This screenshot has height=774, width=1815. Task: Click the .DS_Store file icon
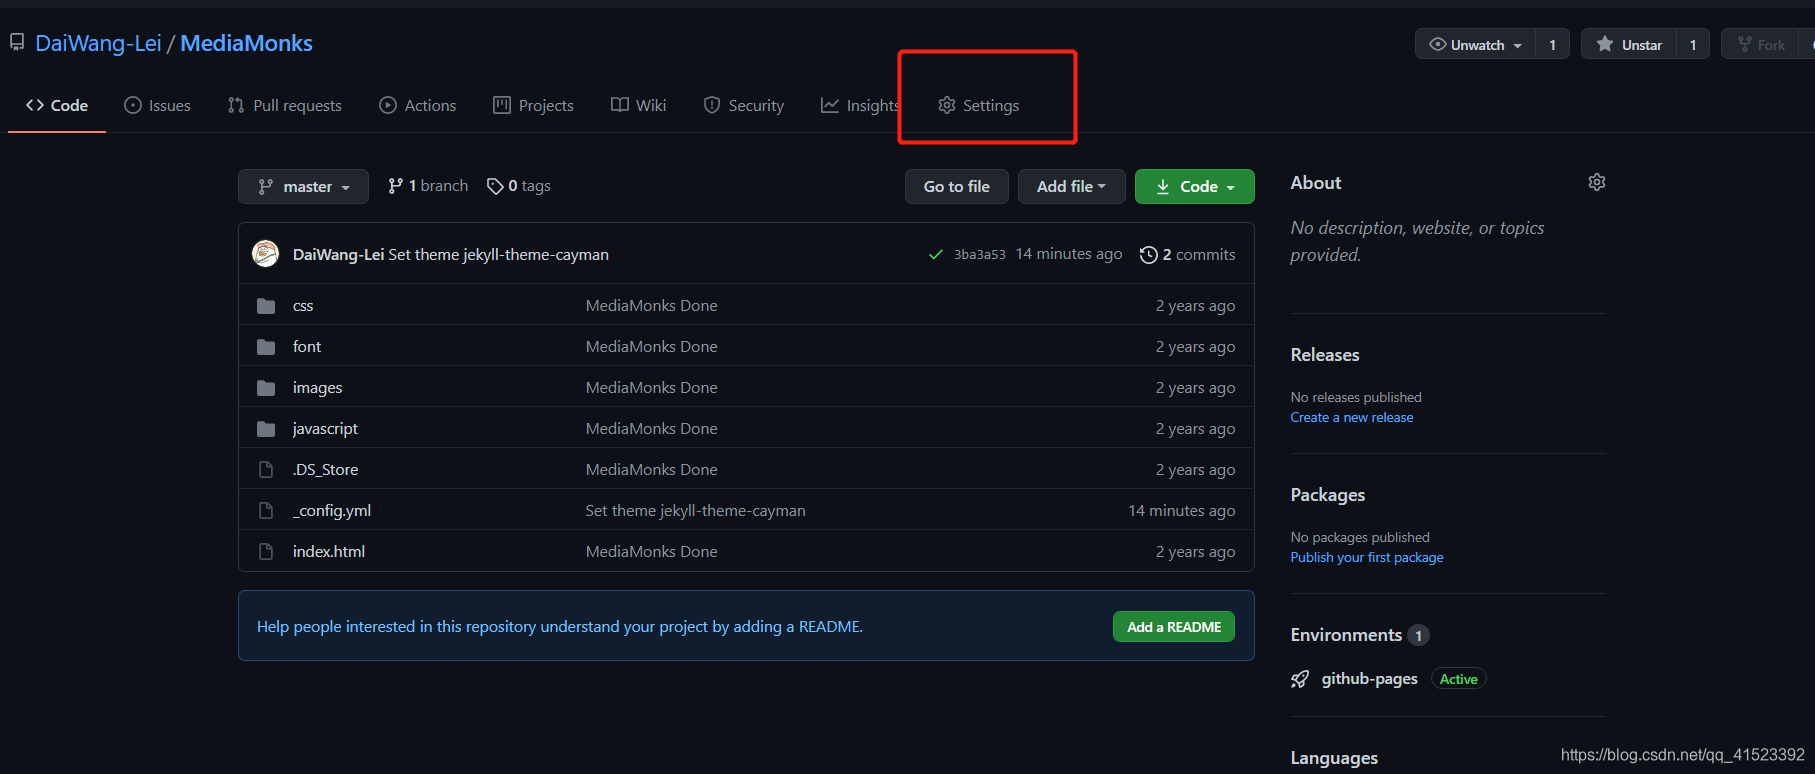click(x=266, y=470)
